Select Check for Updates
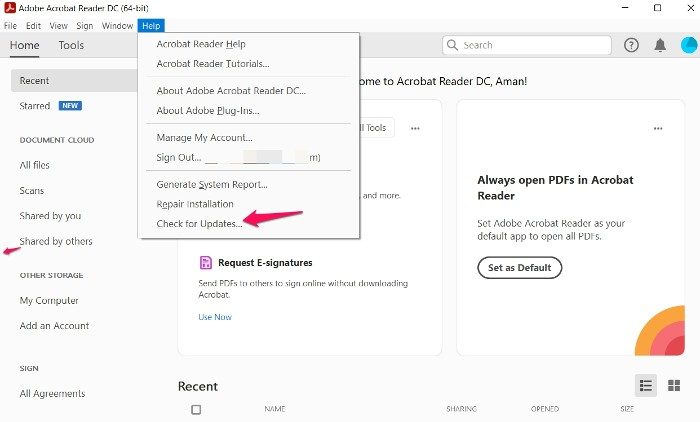 pos(200,224)
